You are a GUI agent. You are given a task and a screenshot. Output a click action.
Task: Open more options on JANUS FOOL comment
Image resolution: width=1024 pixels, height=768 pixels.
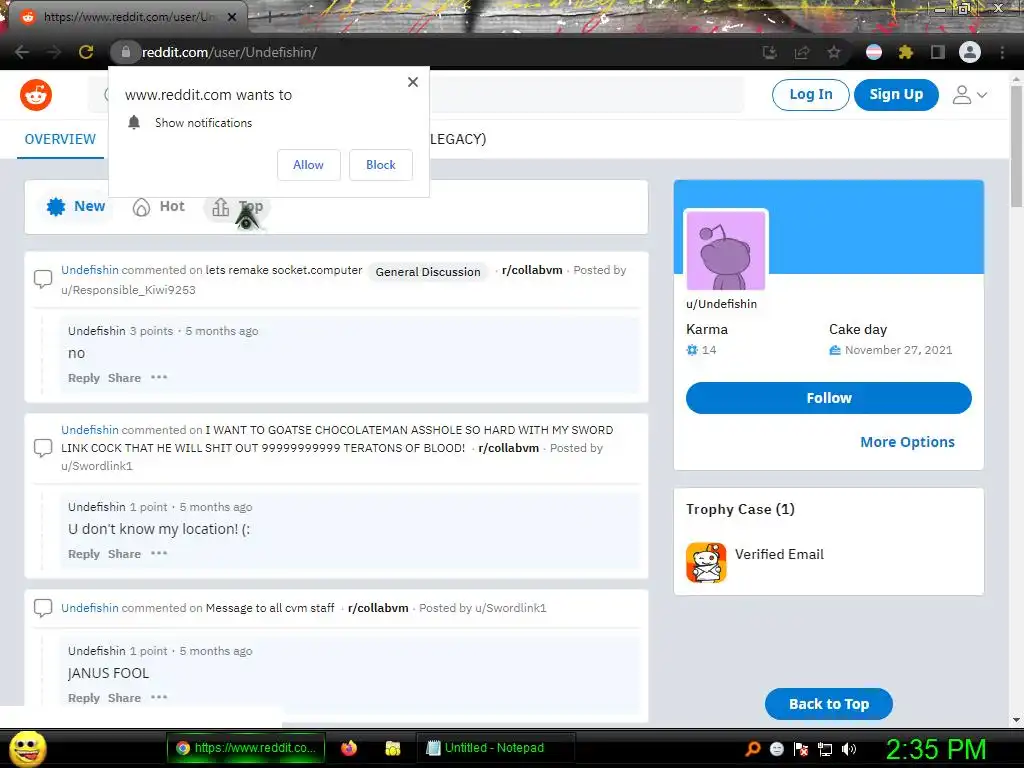(159, 697)
